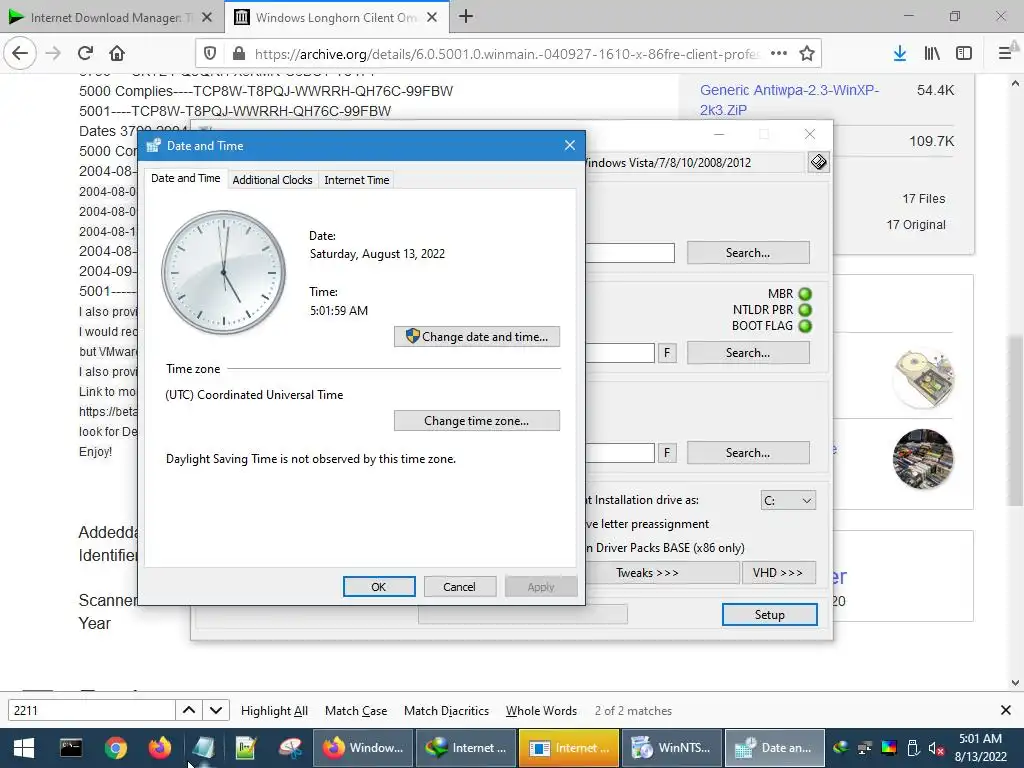
Task: Launch Firefox pinned taskbar icon
Action: click(159, 748)
